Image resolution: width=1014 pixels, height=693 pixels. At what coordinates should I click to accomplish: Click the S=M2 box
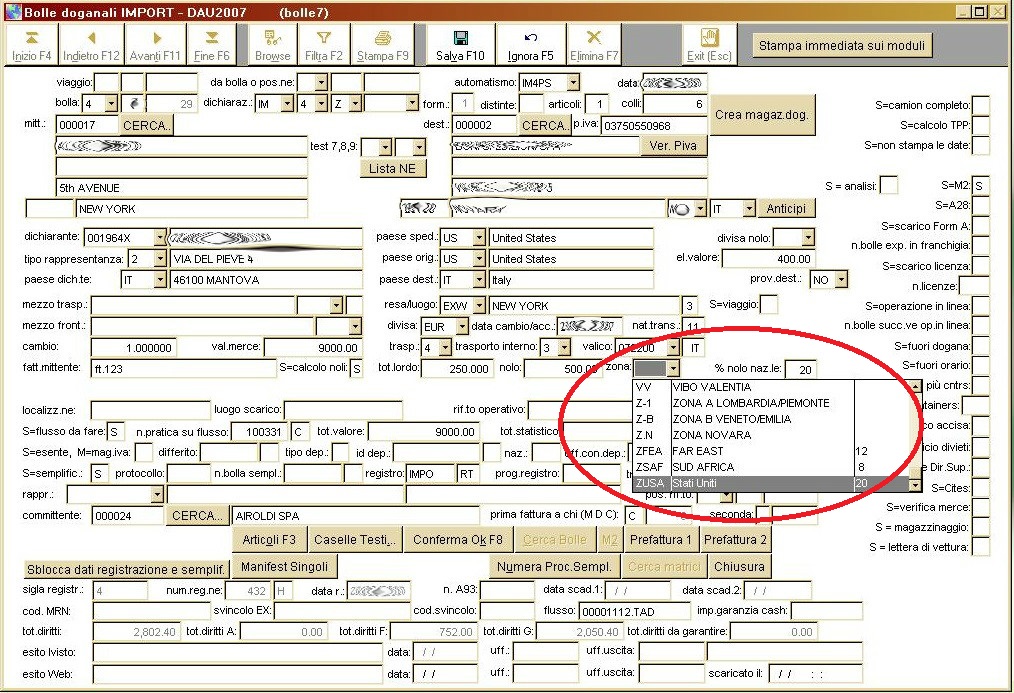[981, 186]
